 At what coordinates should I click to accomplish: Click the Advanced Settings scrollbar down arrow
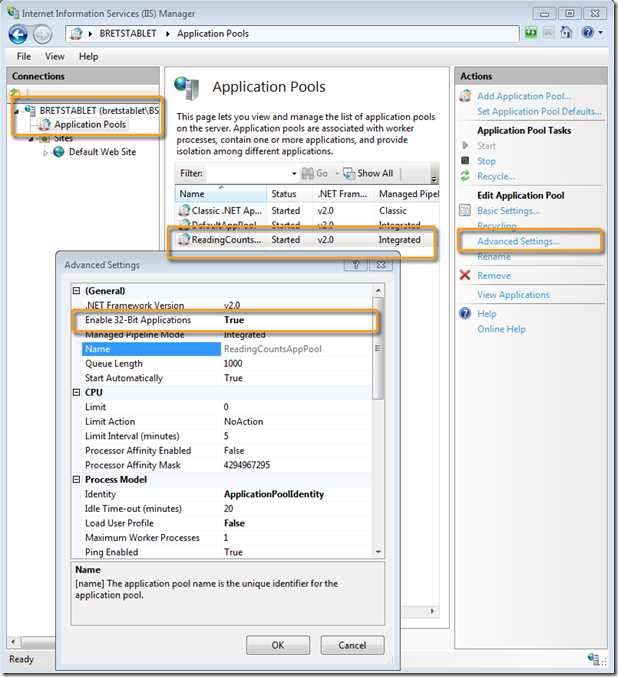coord(378,552)
